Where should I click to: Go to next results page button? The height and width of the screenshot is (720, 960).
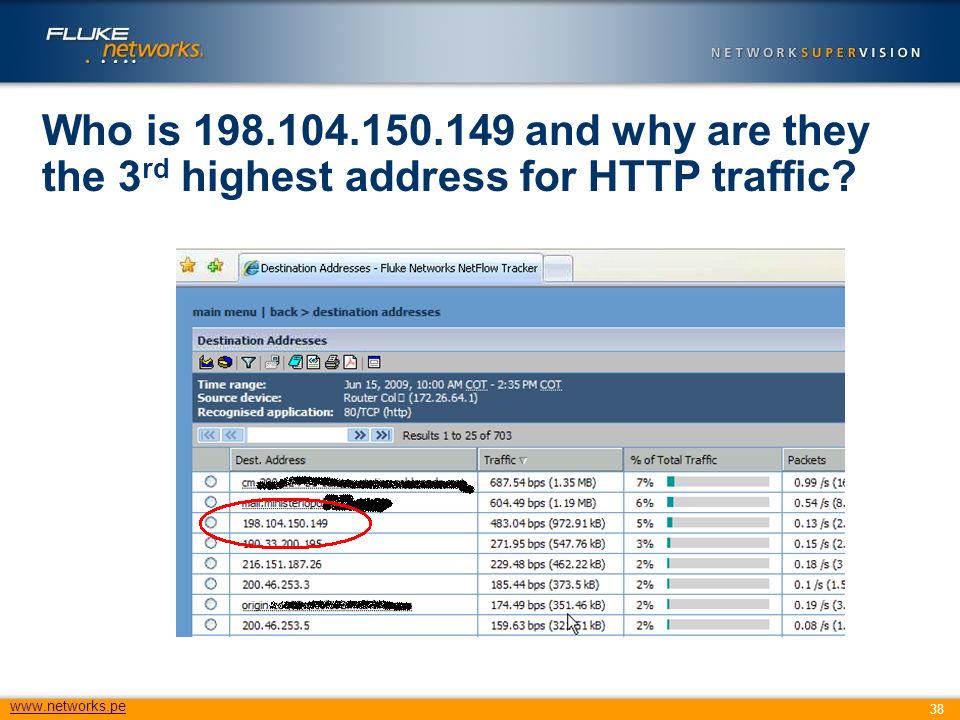click(359, 435)
